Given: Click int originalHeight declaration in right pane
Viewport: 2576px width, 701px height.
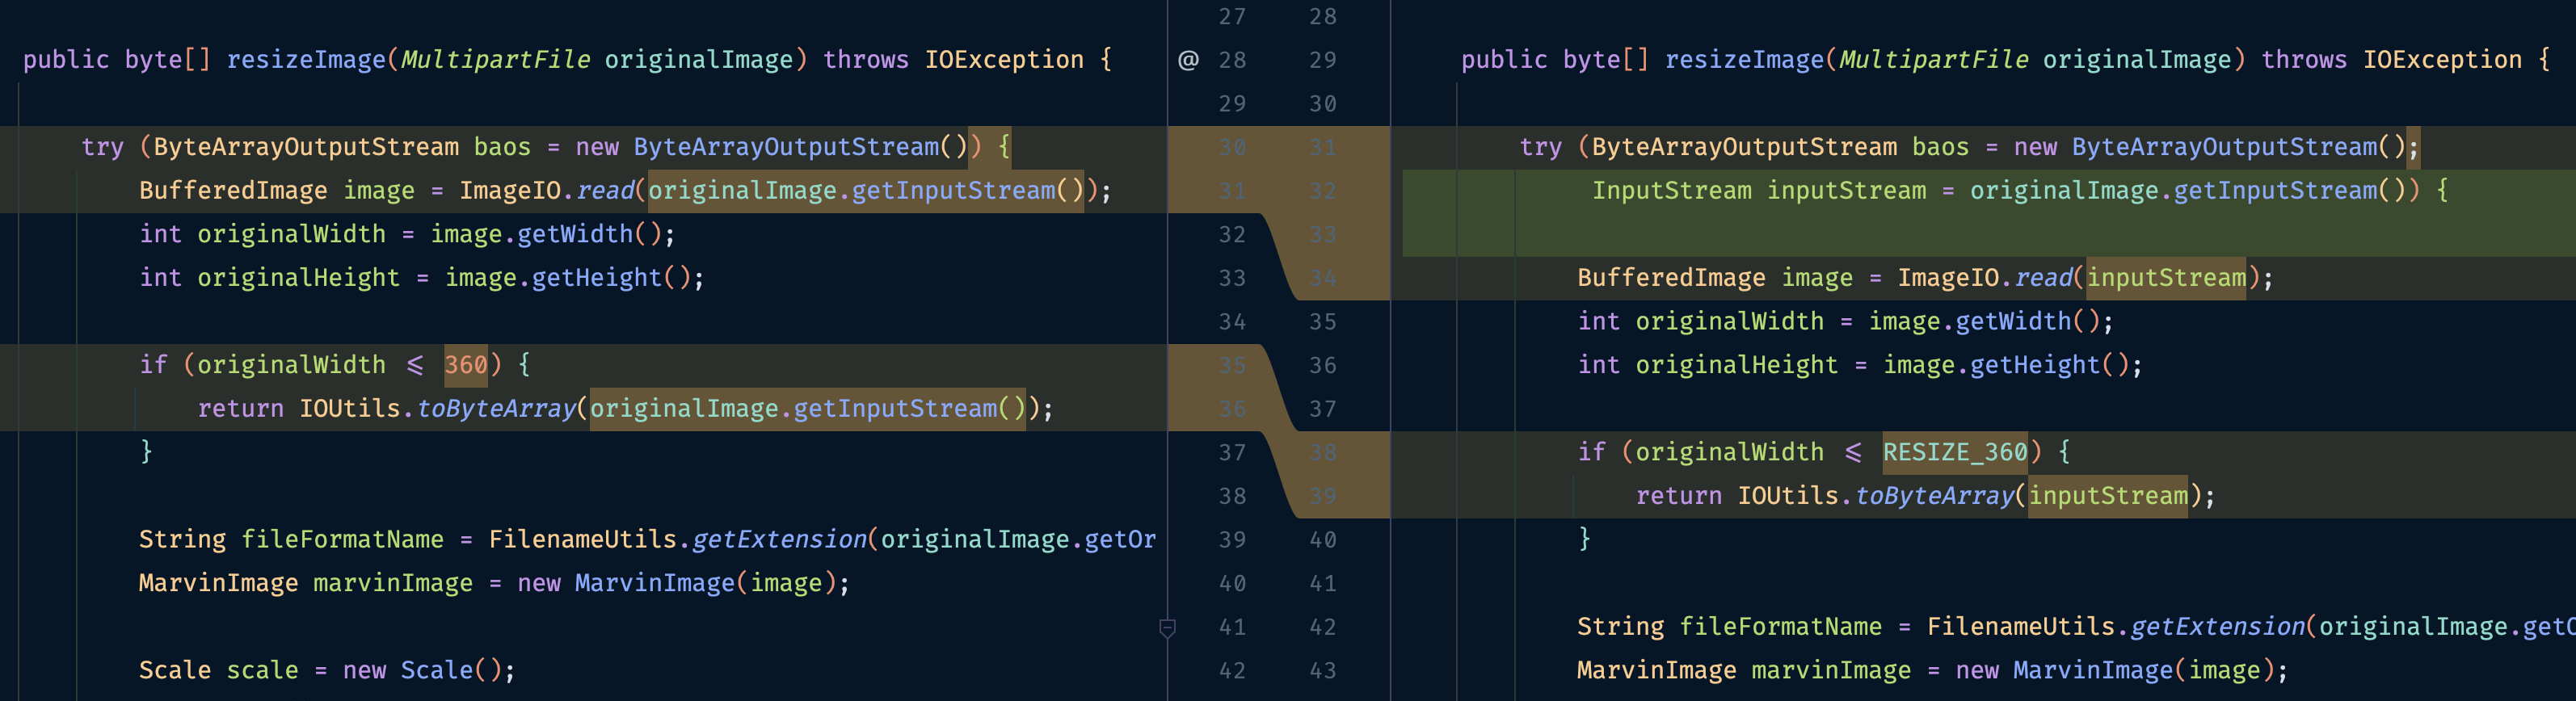Looking at the screenshot, I should click(x=1708, y=365).
